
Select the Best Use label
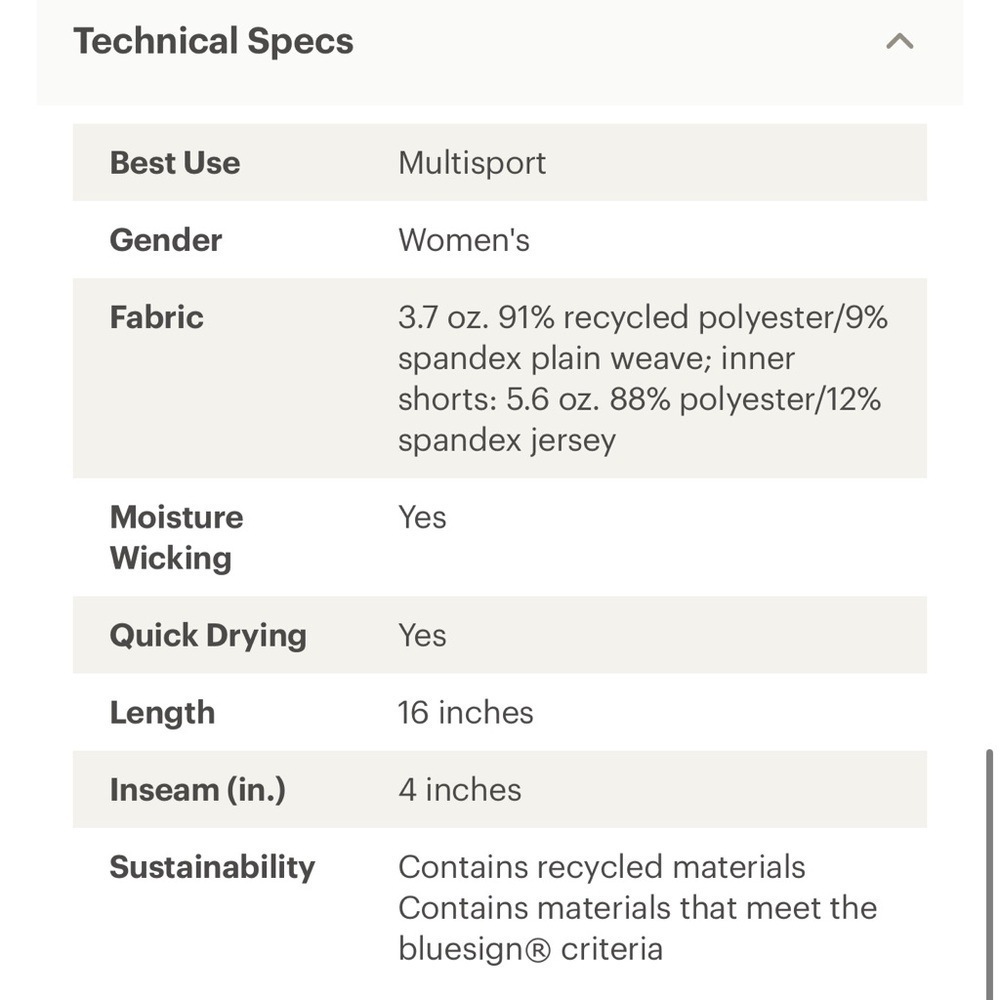pos(175,163)
